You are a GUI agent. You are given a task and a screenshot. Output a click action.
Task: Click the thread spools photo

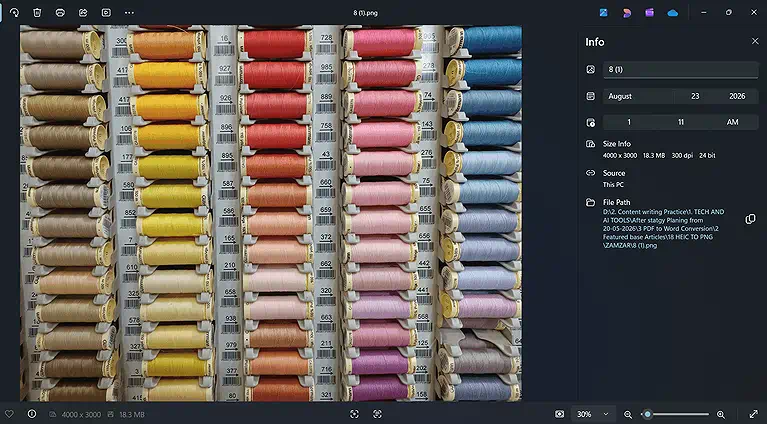(271, 213)
